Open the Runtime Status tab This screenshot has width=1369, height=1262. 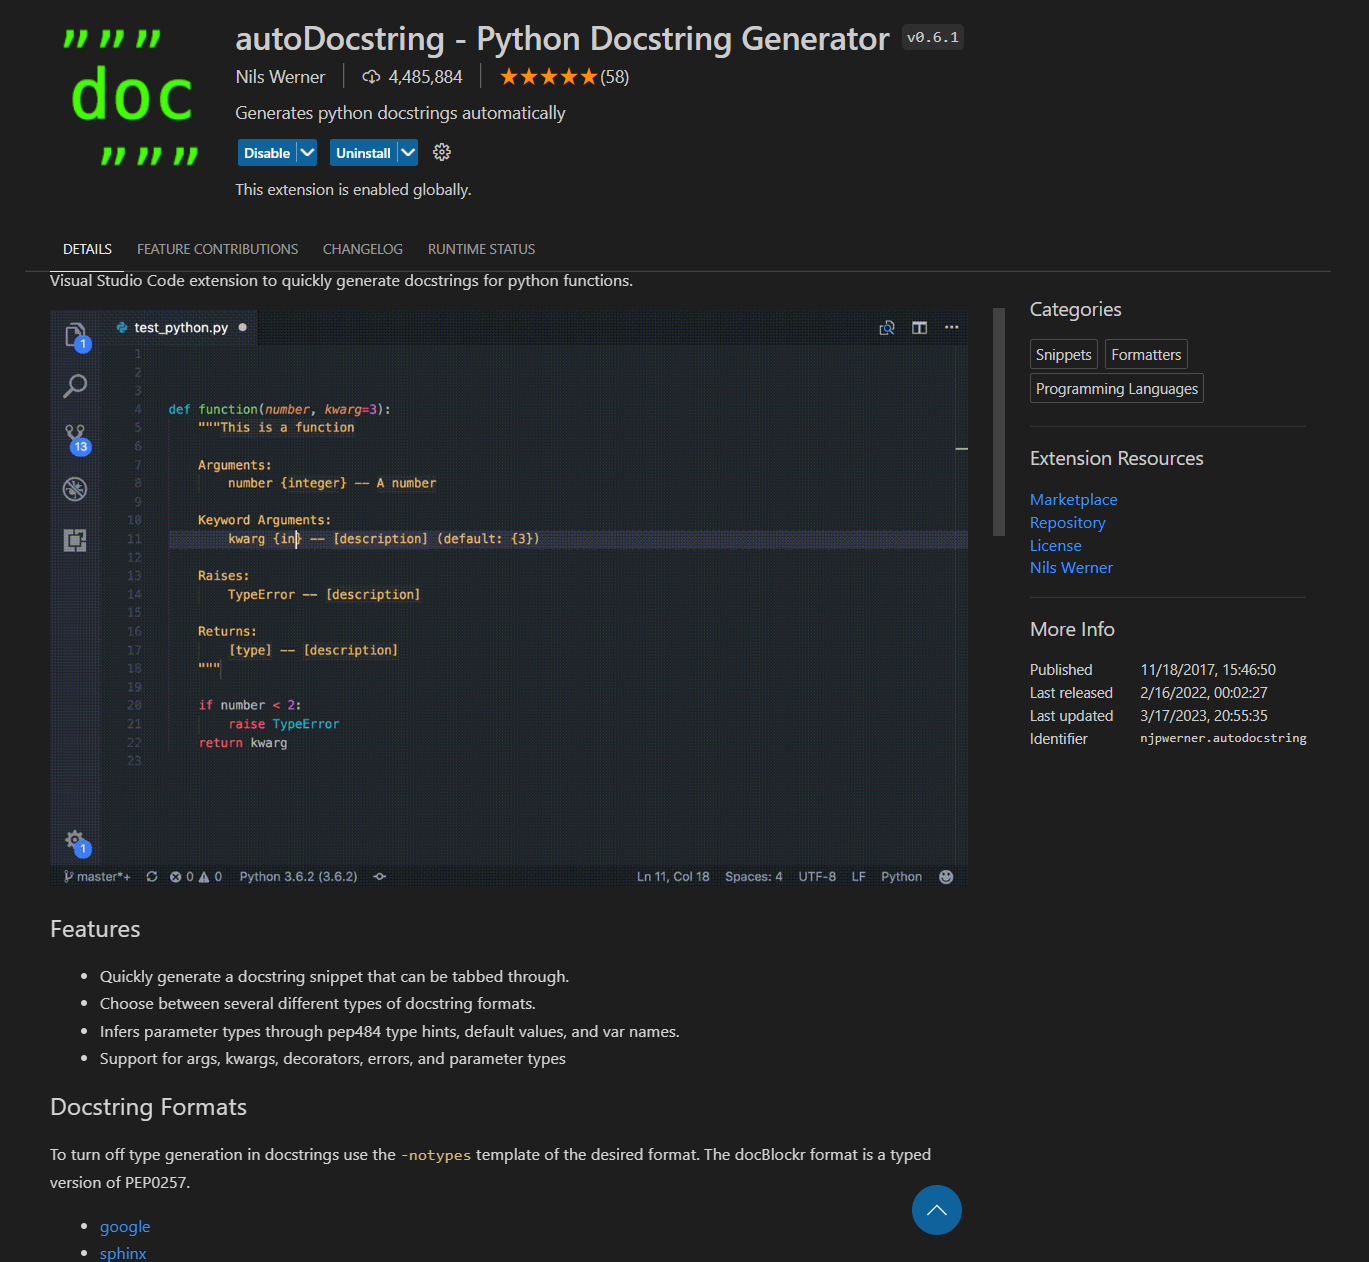(x=481, y=249)
